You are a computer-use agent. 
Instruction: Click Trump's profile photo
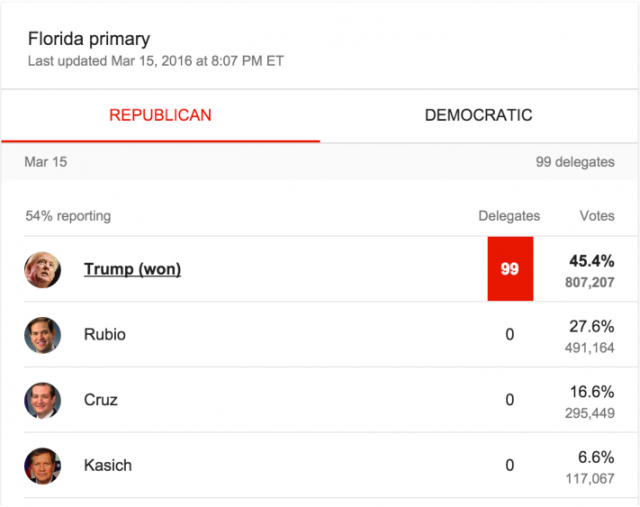(43, 269)
